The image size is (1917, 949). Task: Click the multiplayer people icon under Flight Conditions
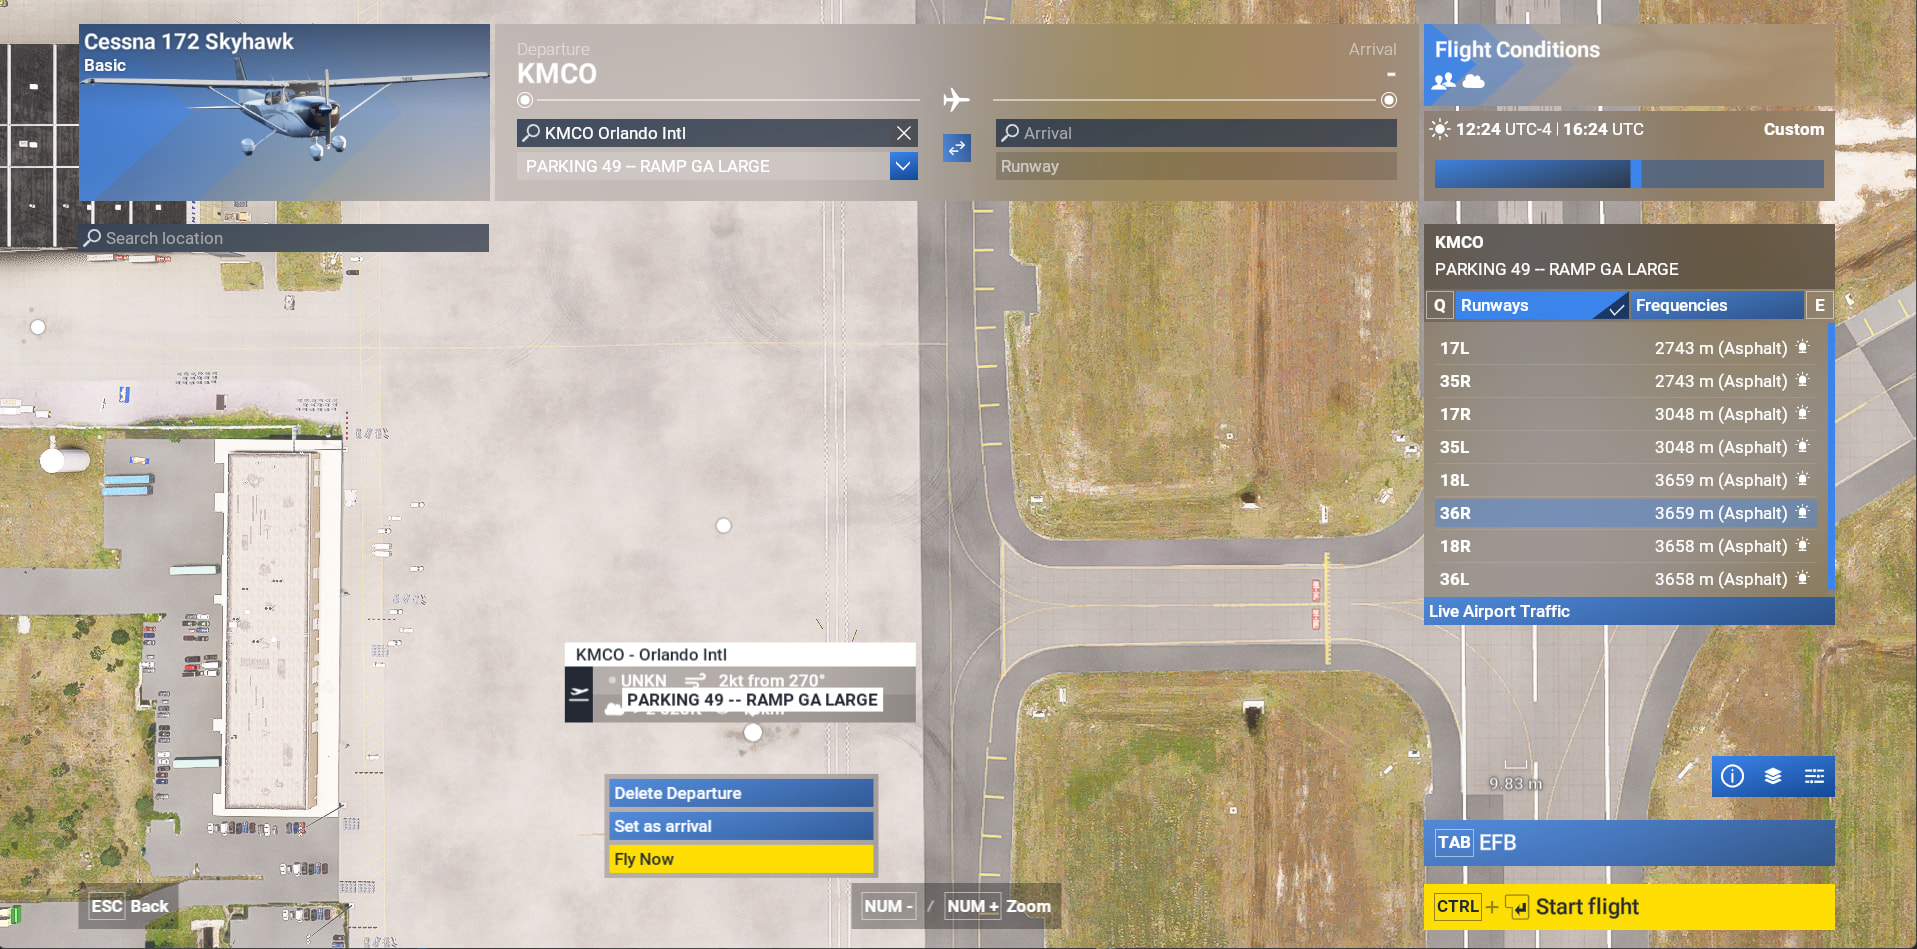point(1444,81)
